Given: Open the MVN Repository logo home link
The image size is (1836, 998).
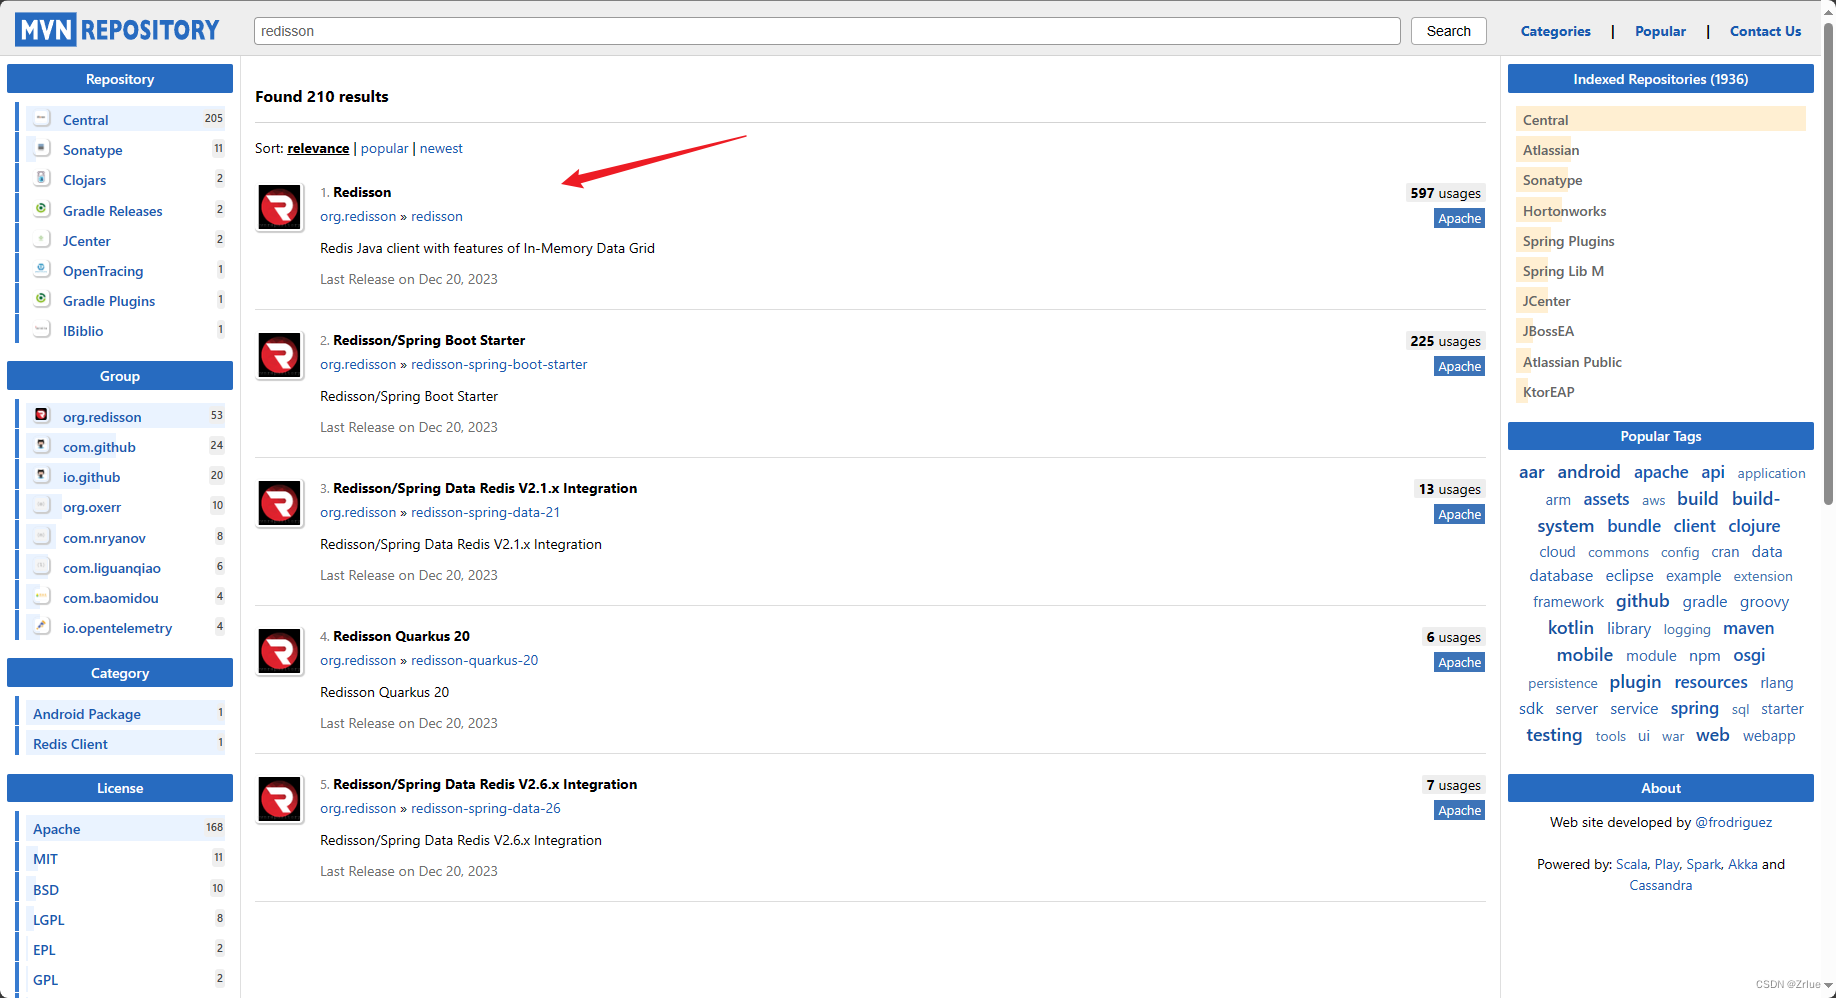Looking at the screenshot, I should [x=117, y=30].
